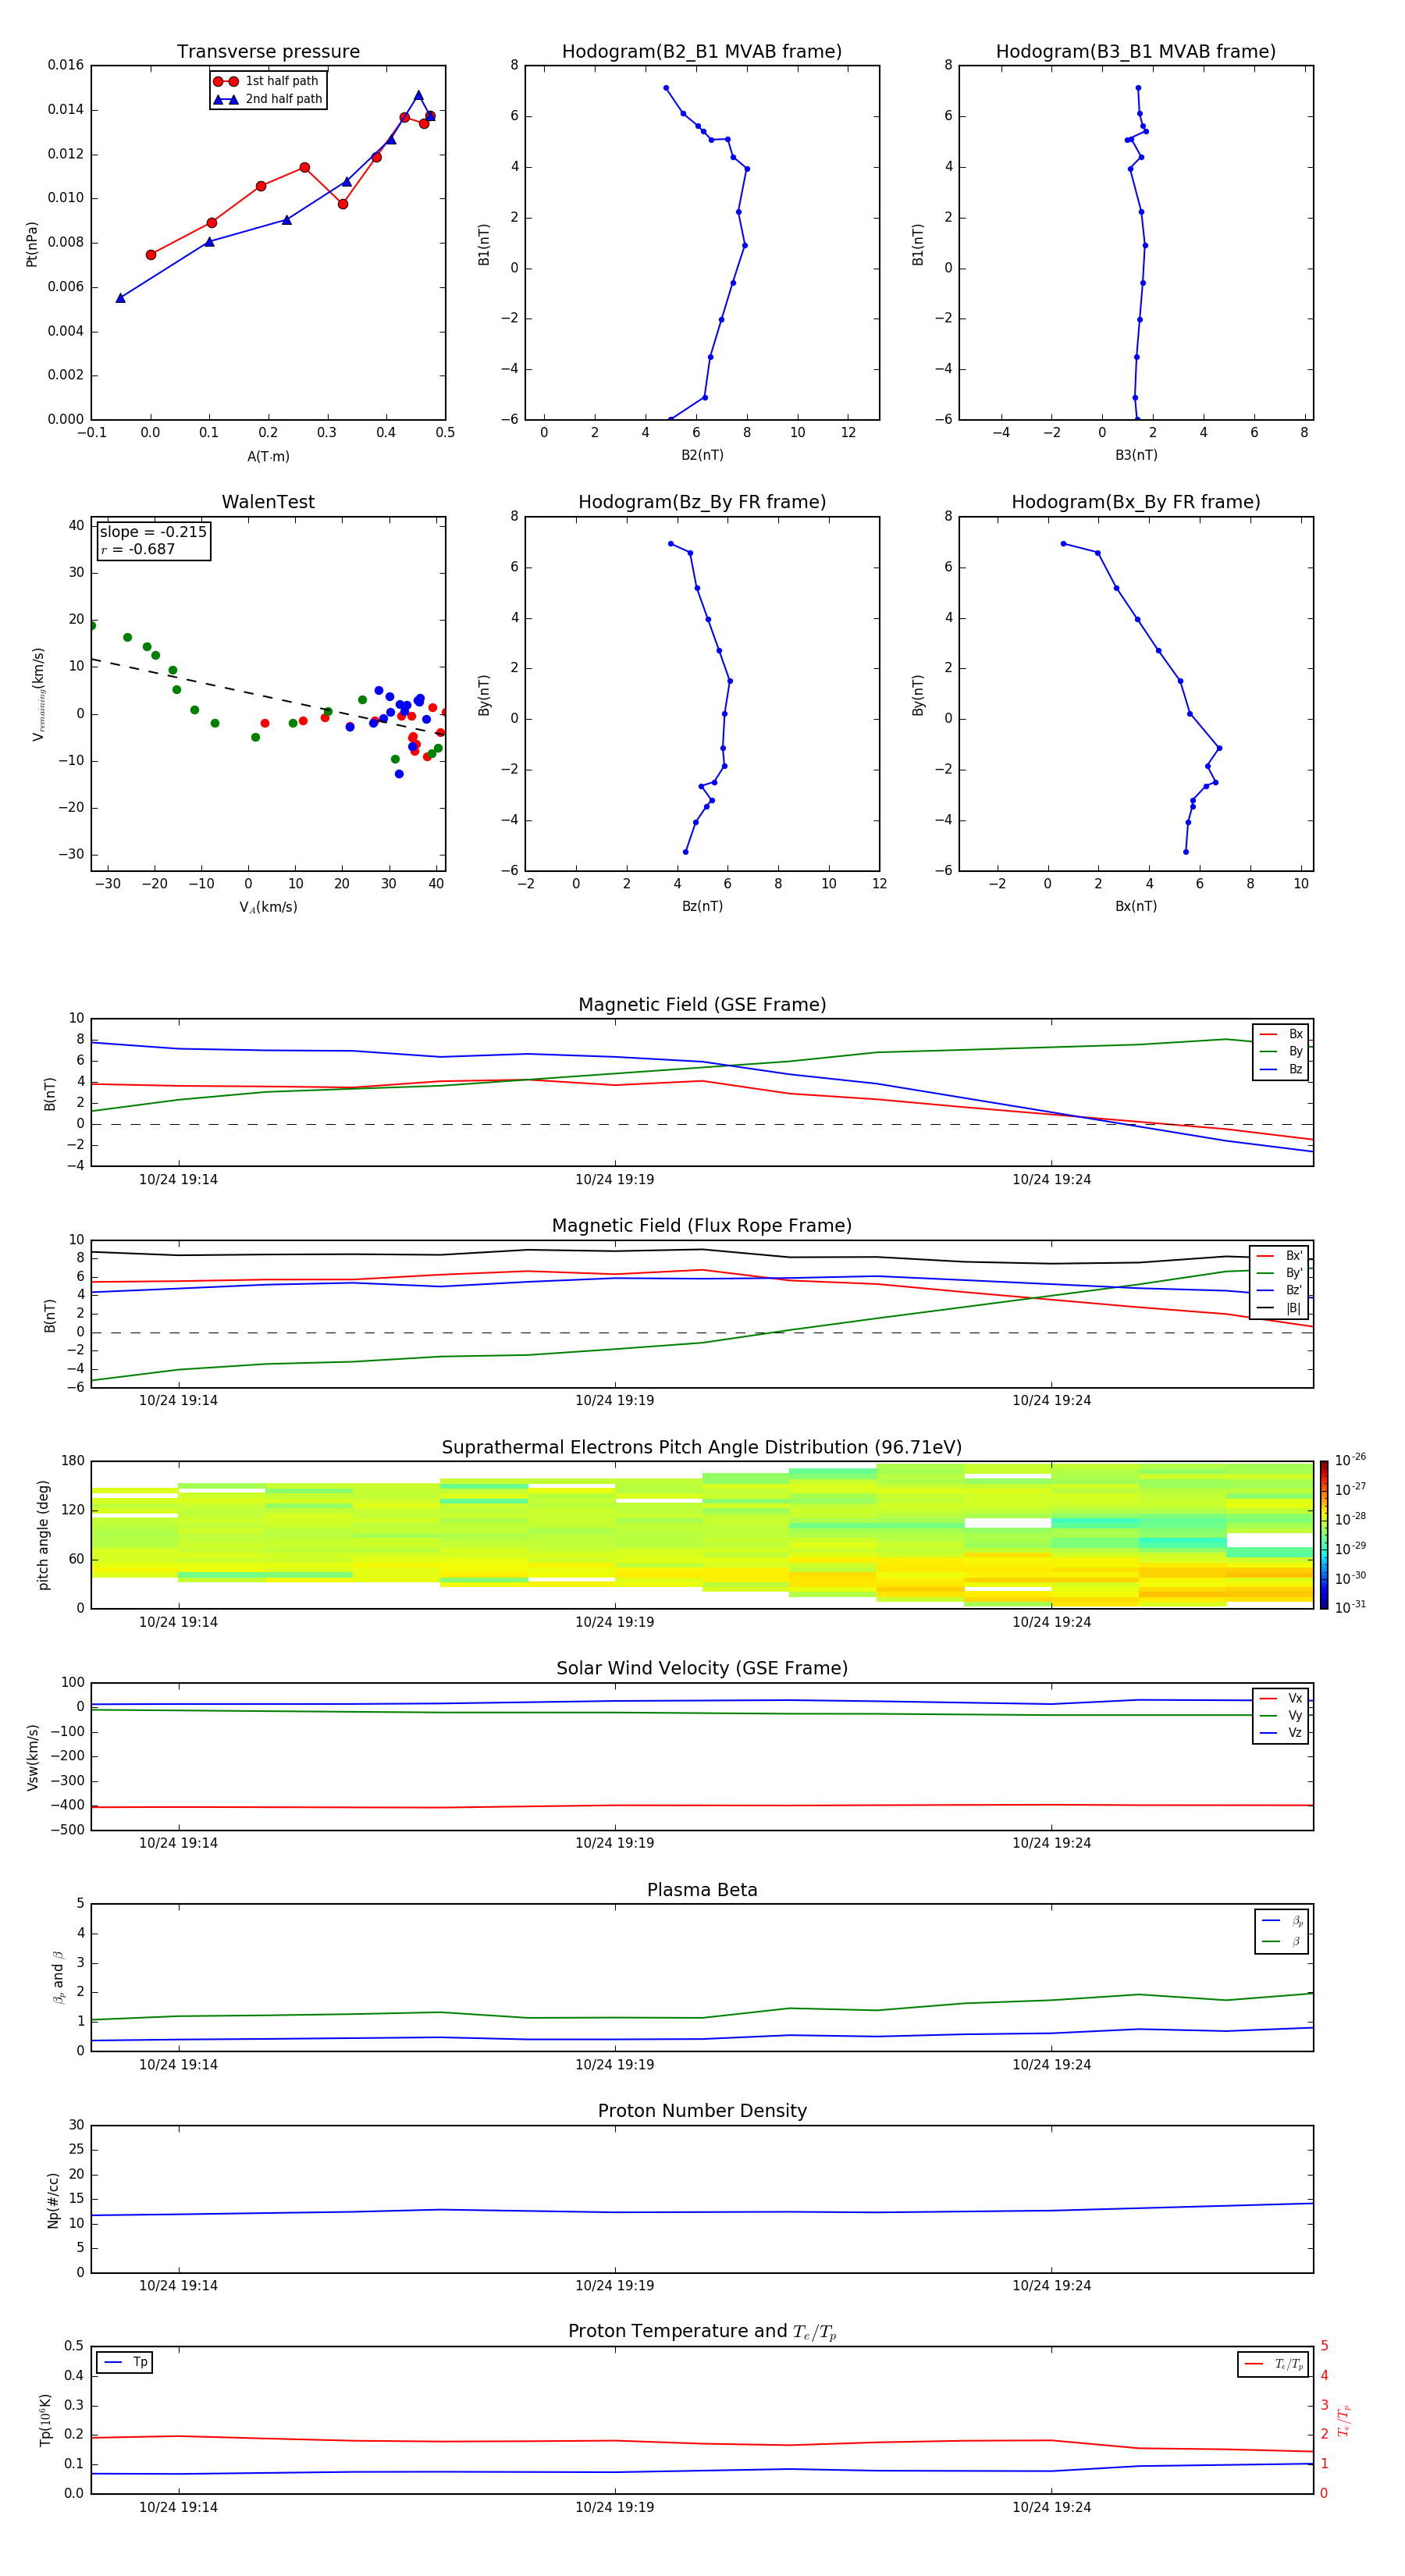
Task: Click the Hodogram(Bz_By FR frame) title
Action: click(702, 502)
